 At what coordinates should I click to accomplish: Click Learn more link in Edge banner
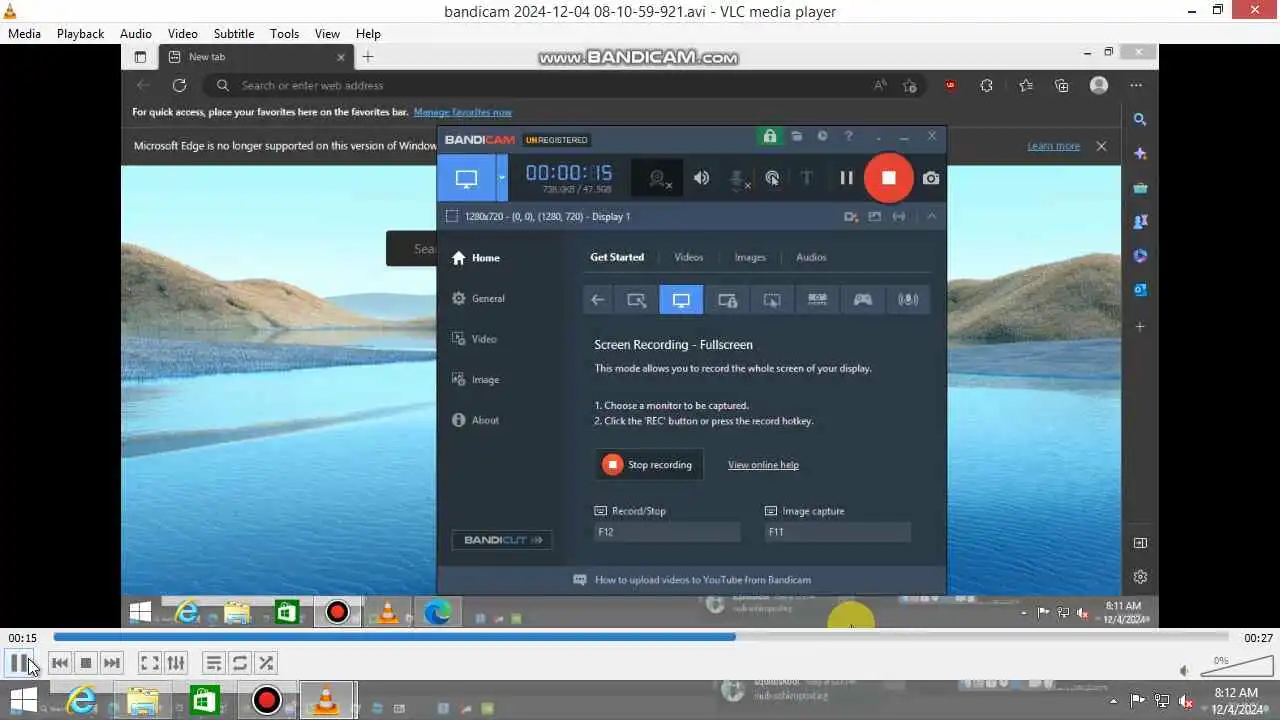click(x=1054, y=146)
